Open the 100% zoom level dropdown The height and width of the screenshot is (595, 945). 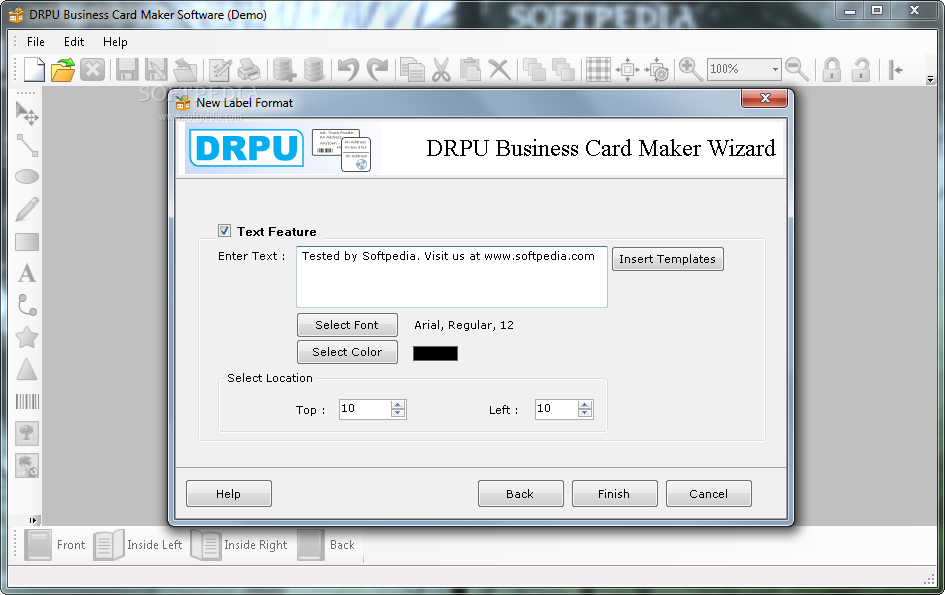(x=775, y=69)
